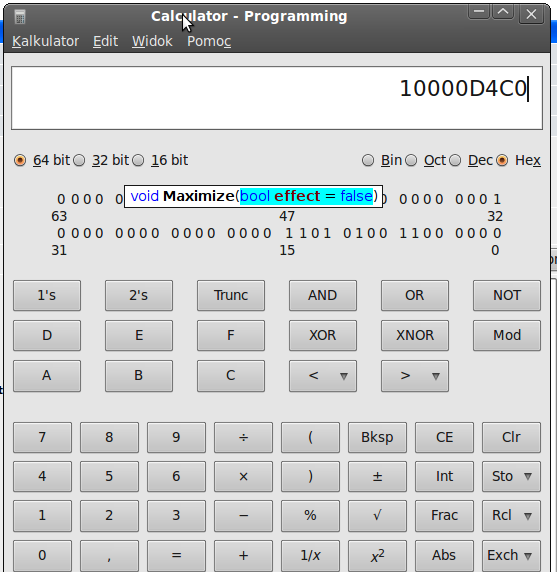Click the 1/x reciprocal button
This screenshot has width=557, height=572.
point(310,556)
